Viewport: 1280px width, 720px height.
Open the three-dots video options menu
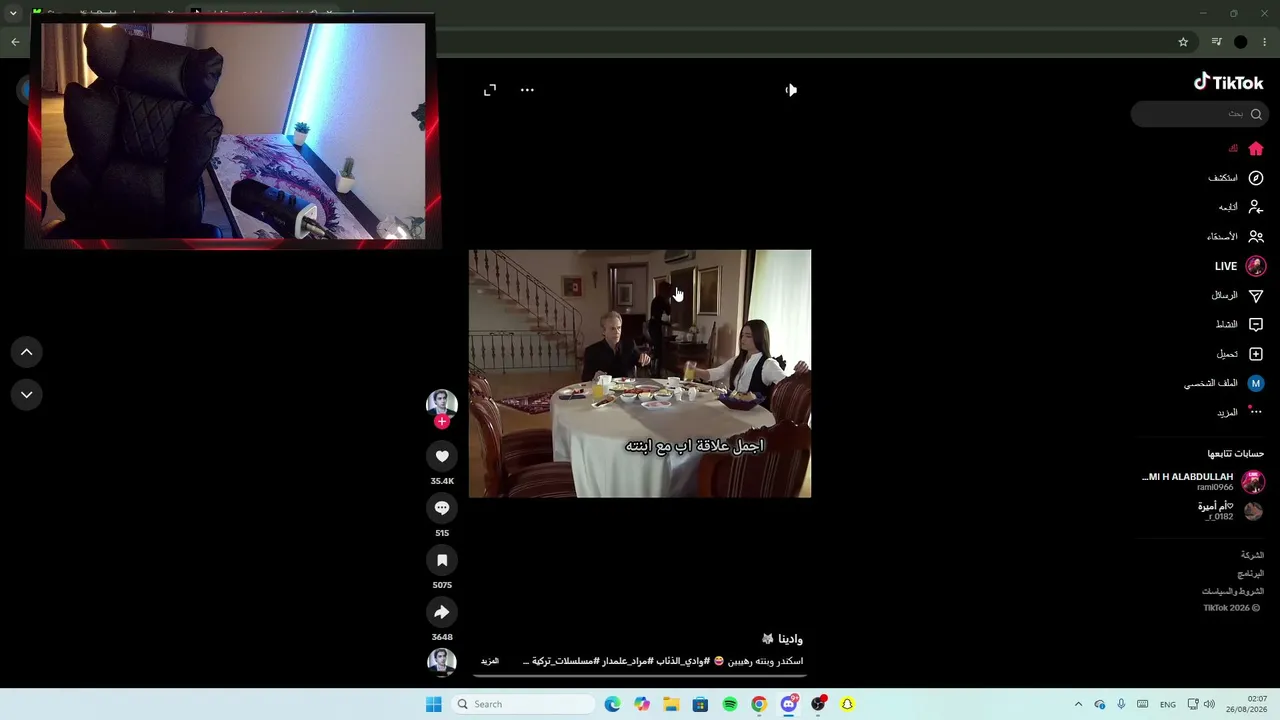click(x=527, y=90)
